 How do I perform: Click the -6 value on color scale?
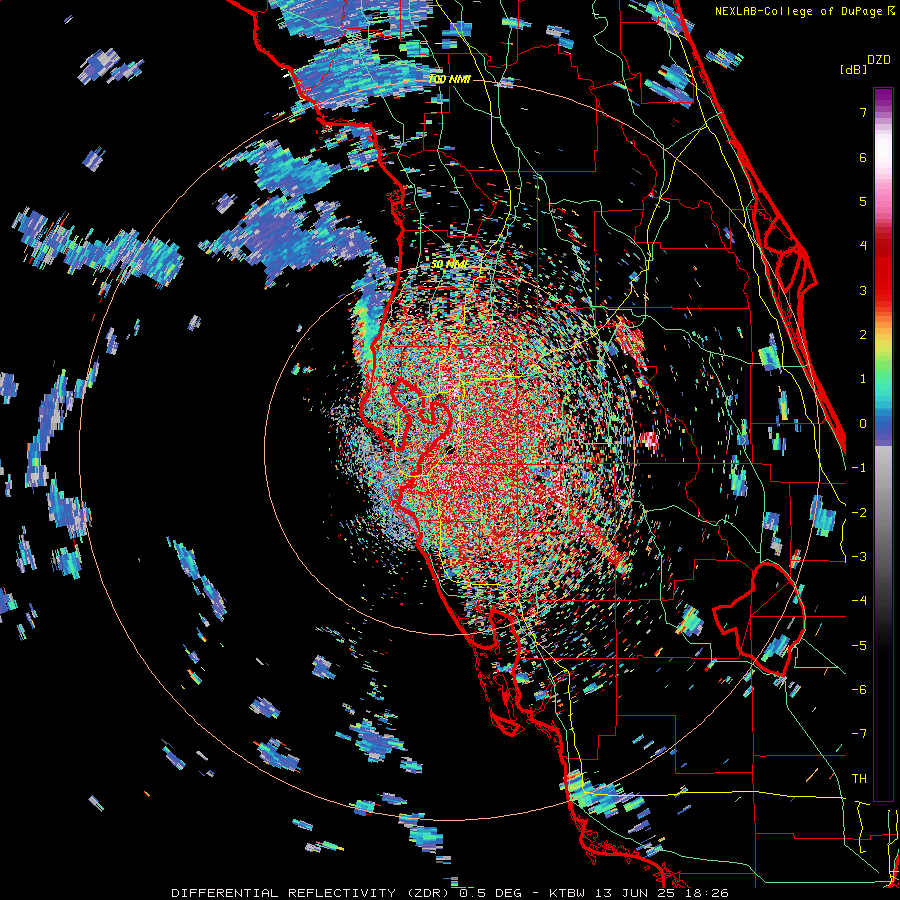(x=859, y=690)
